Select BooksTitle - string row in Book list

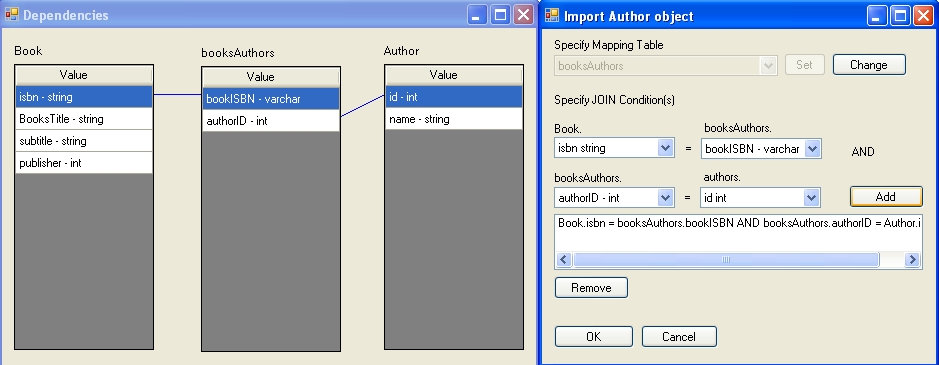coord(84,119)
